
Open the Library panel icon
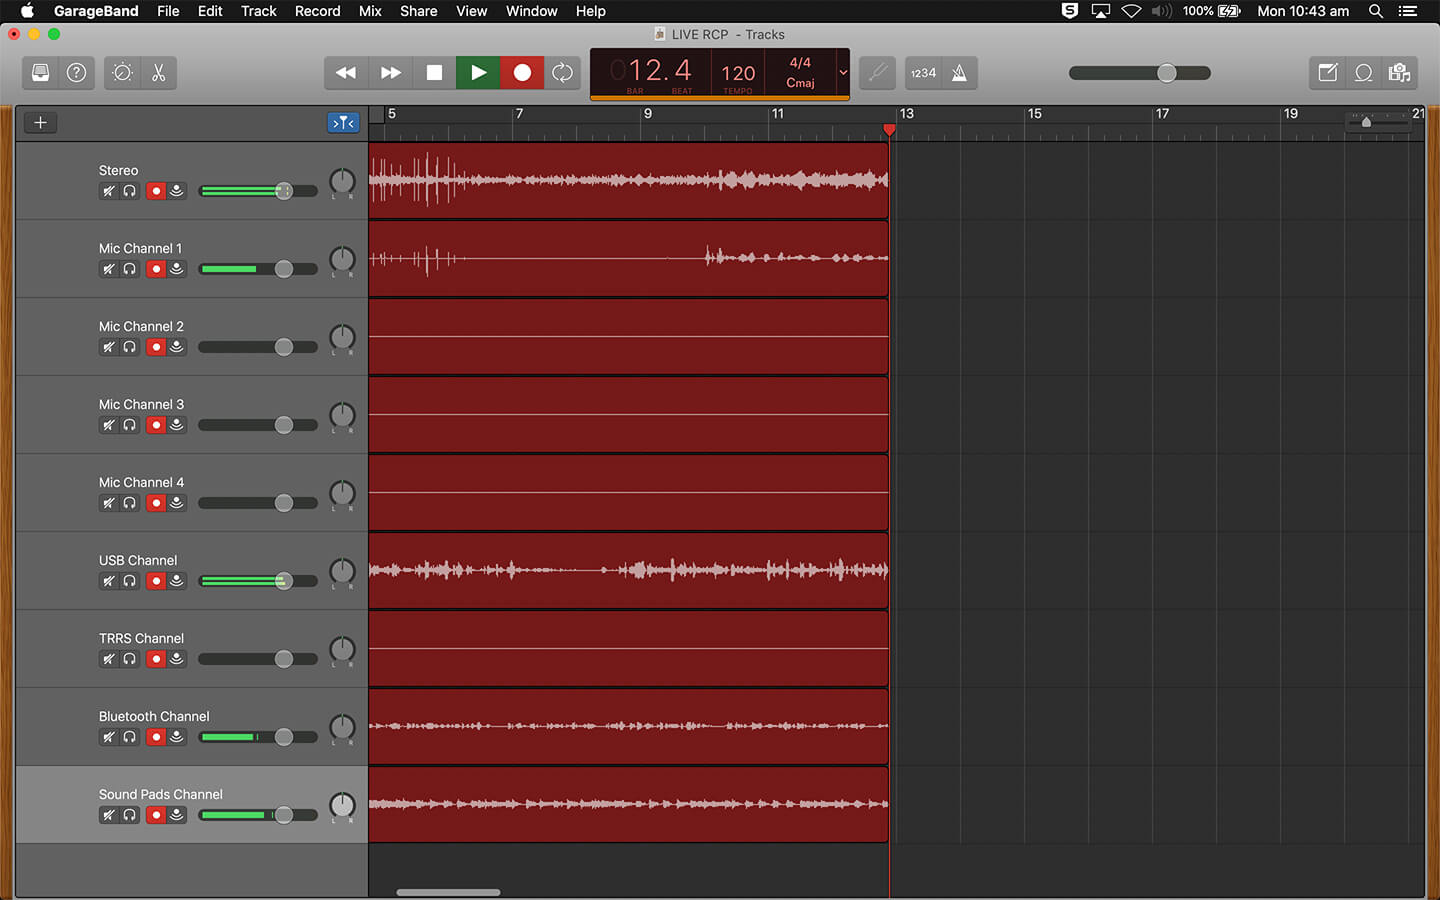tap(40, 73)
